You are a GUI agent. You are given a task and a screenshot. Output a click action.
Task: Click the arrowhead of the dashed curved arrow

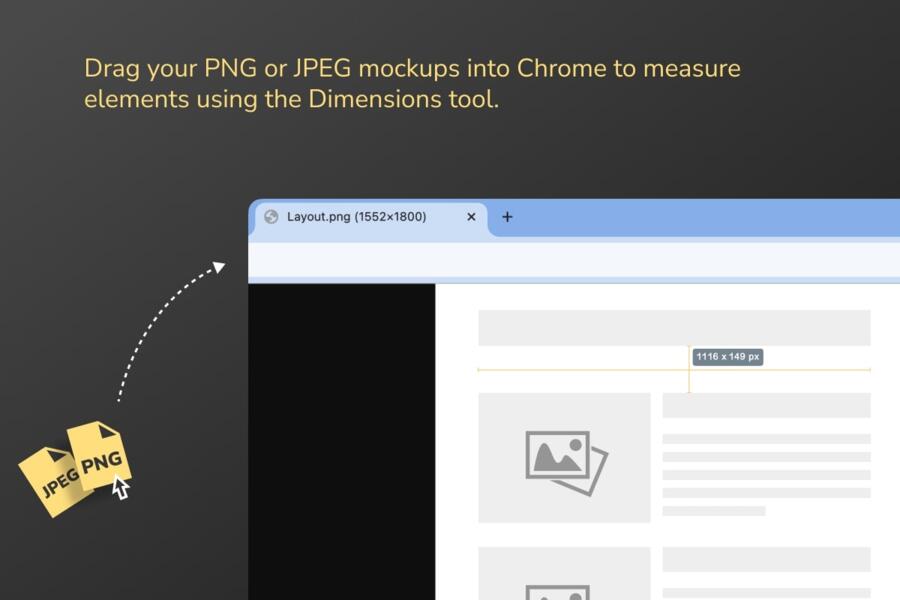pyautogui.click(x=217, y=266)
